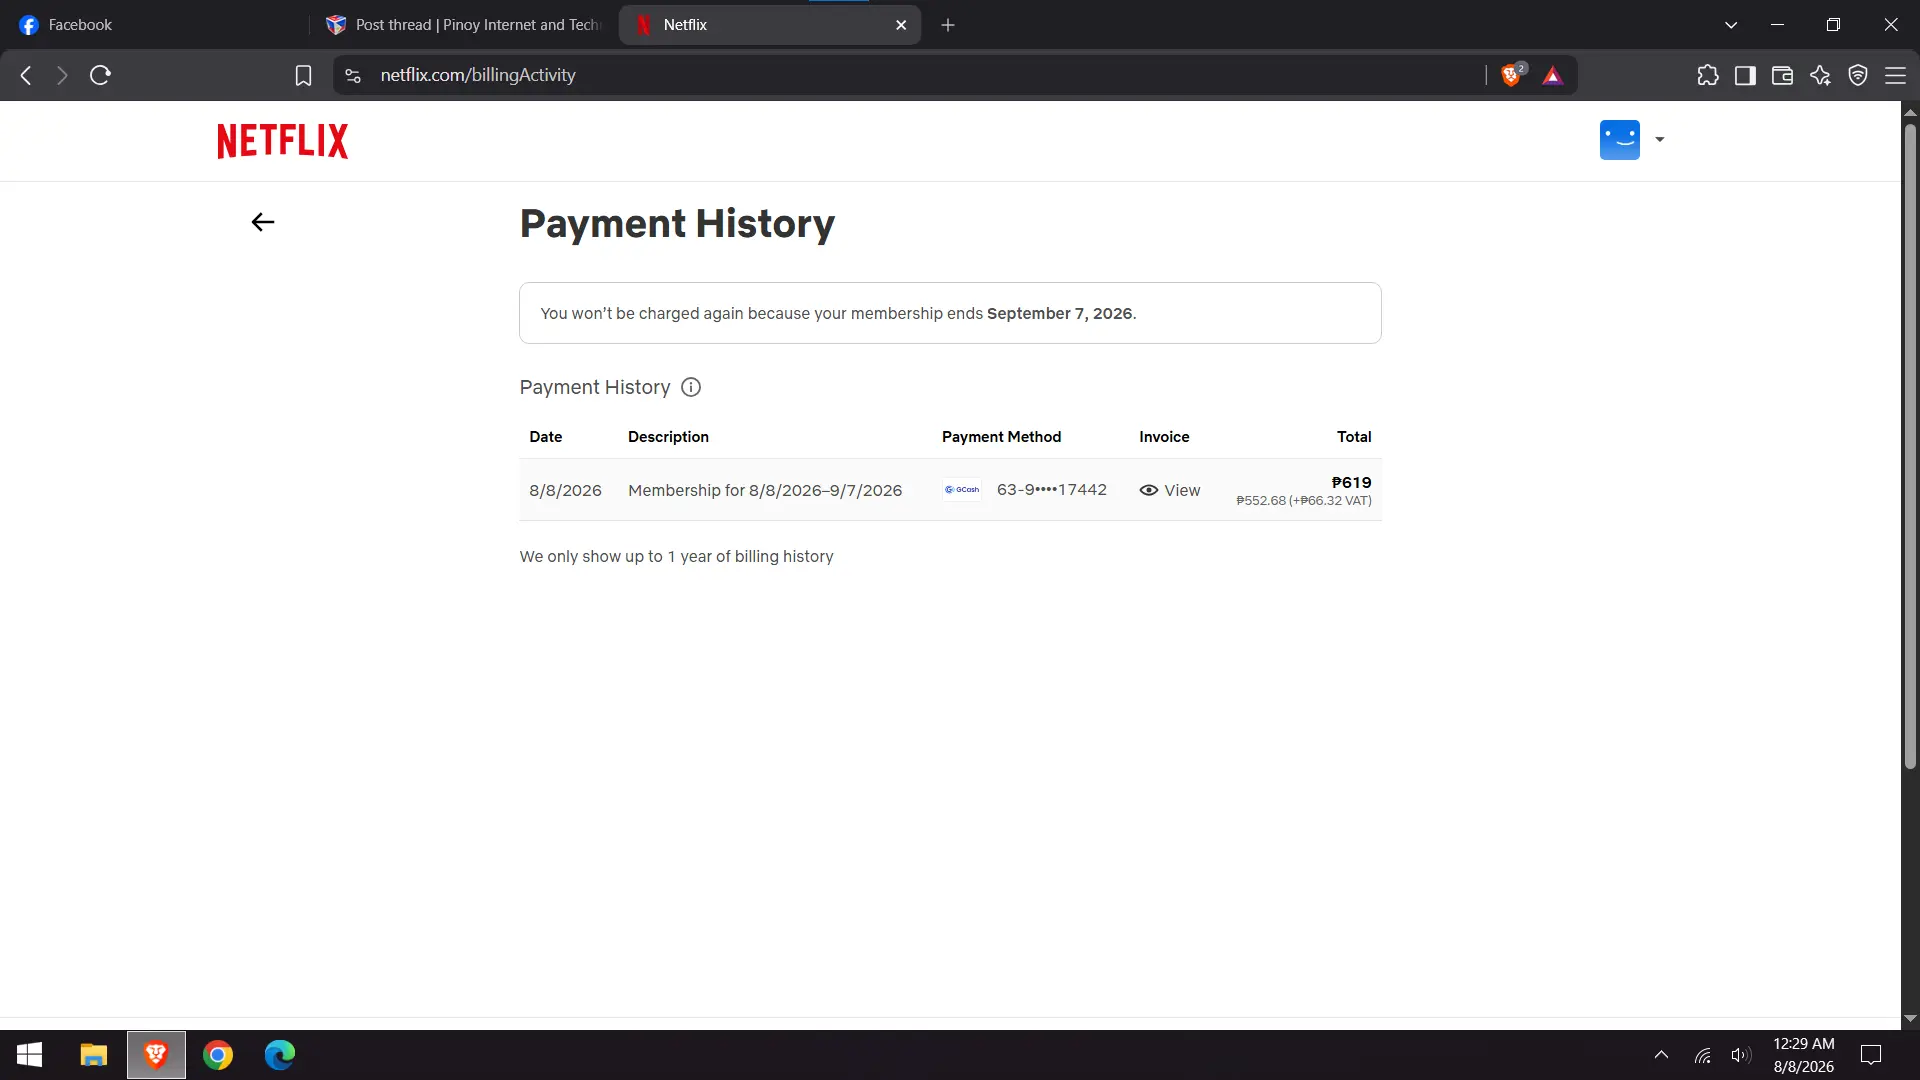Open Brave Shields icon
Image resolution: width=1920 pixels, height=1080 pixels.
point(1512,75)
